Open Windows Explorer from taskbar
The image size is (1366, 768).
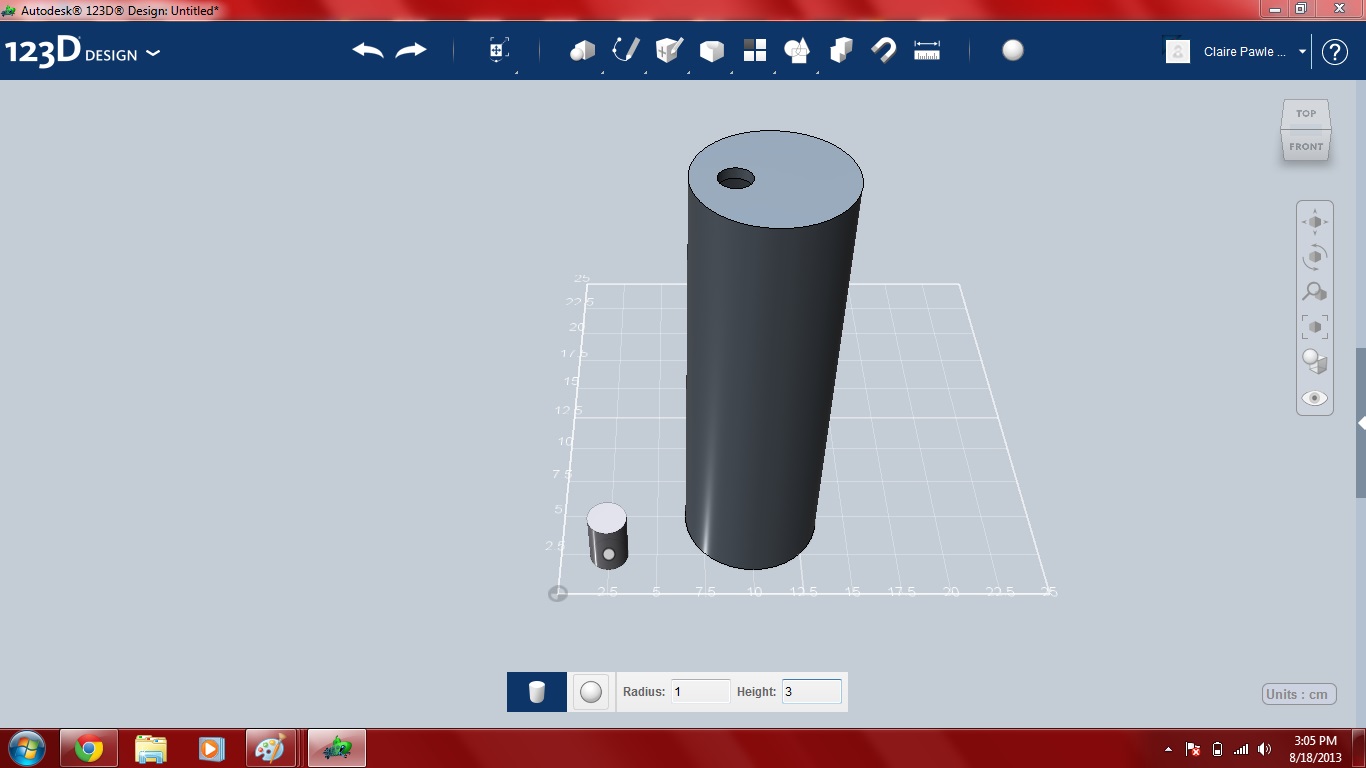151,748
